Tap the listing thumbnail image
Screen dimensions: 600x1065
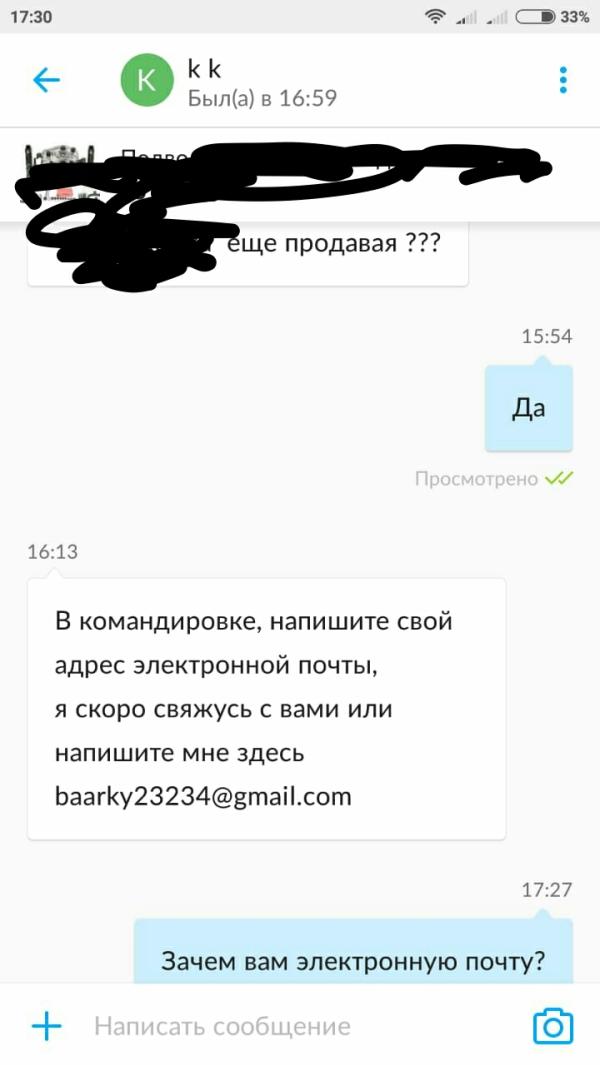[x=56, y=170]
